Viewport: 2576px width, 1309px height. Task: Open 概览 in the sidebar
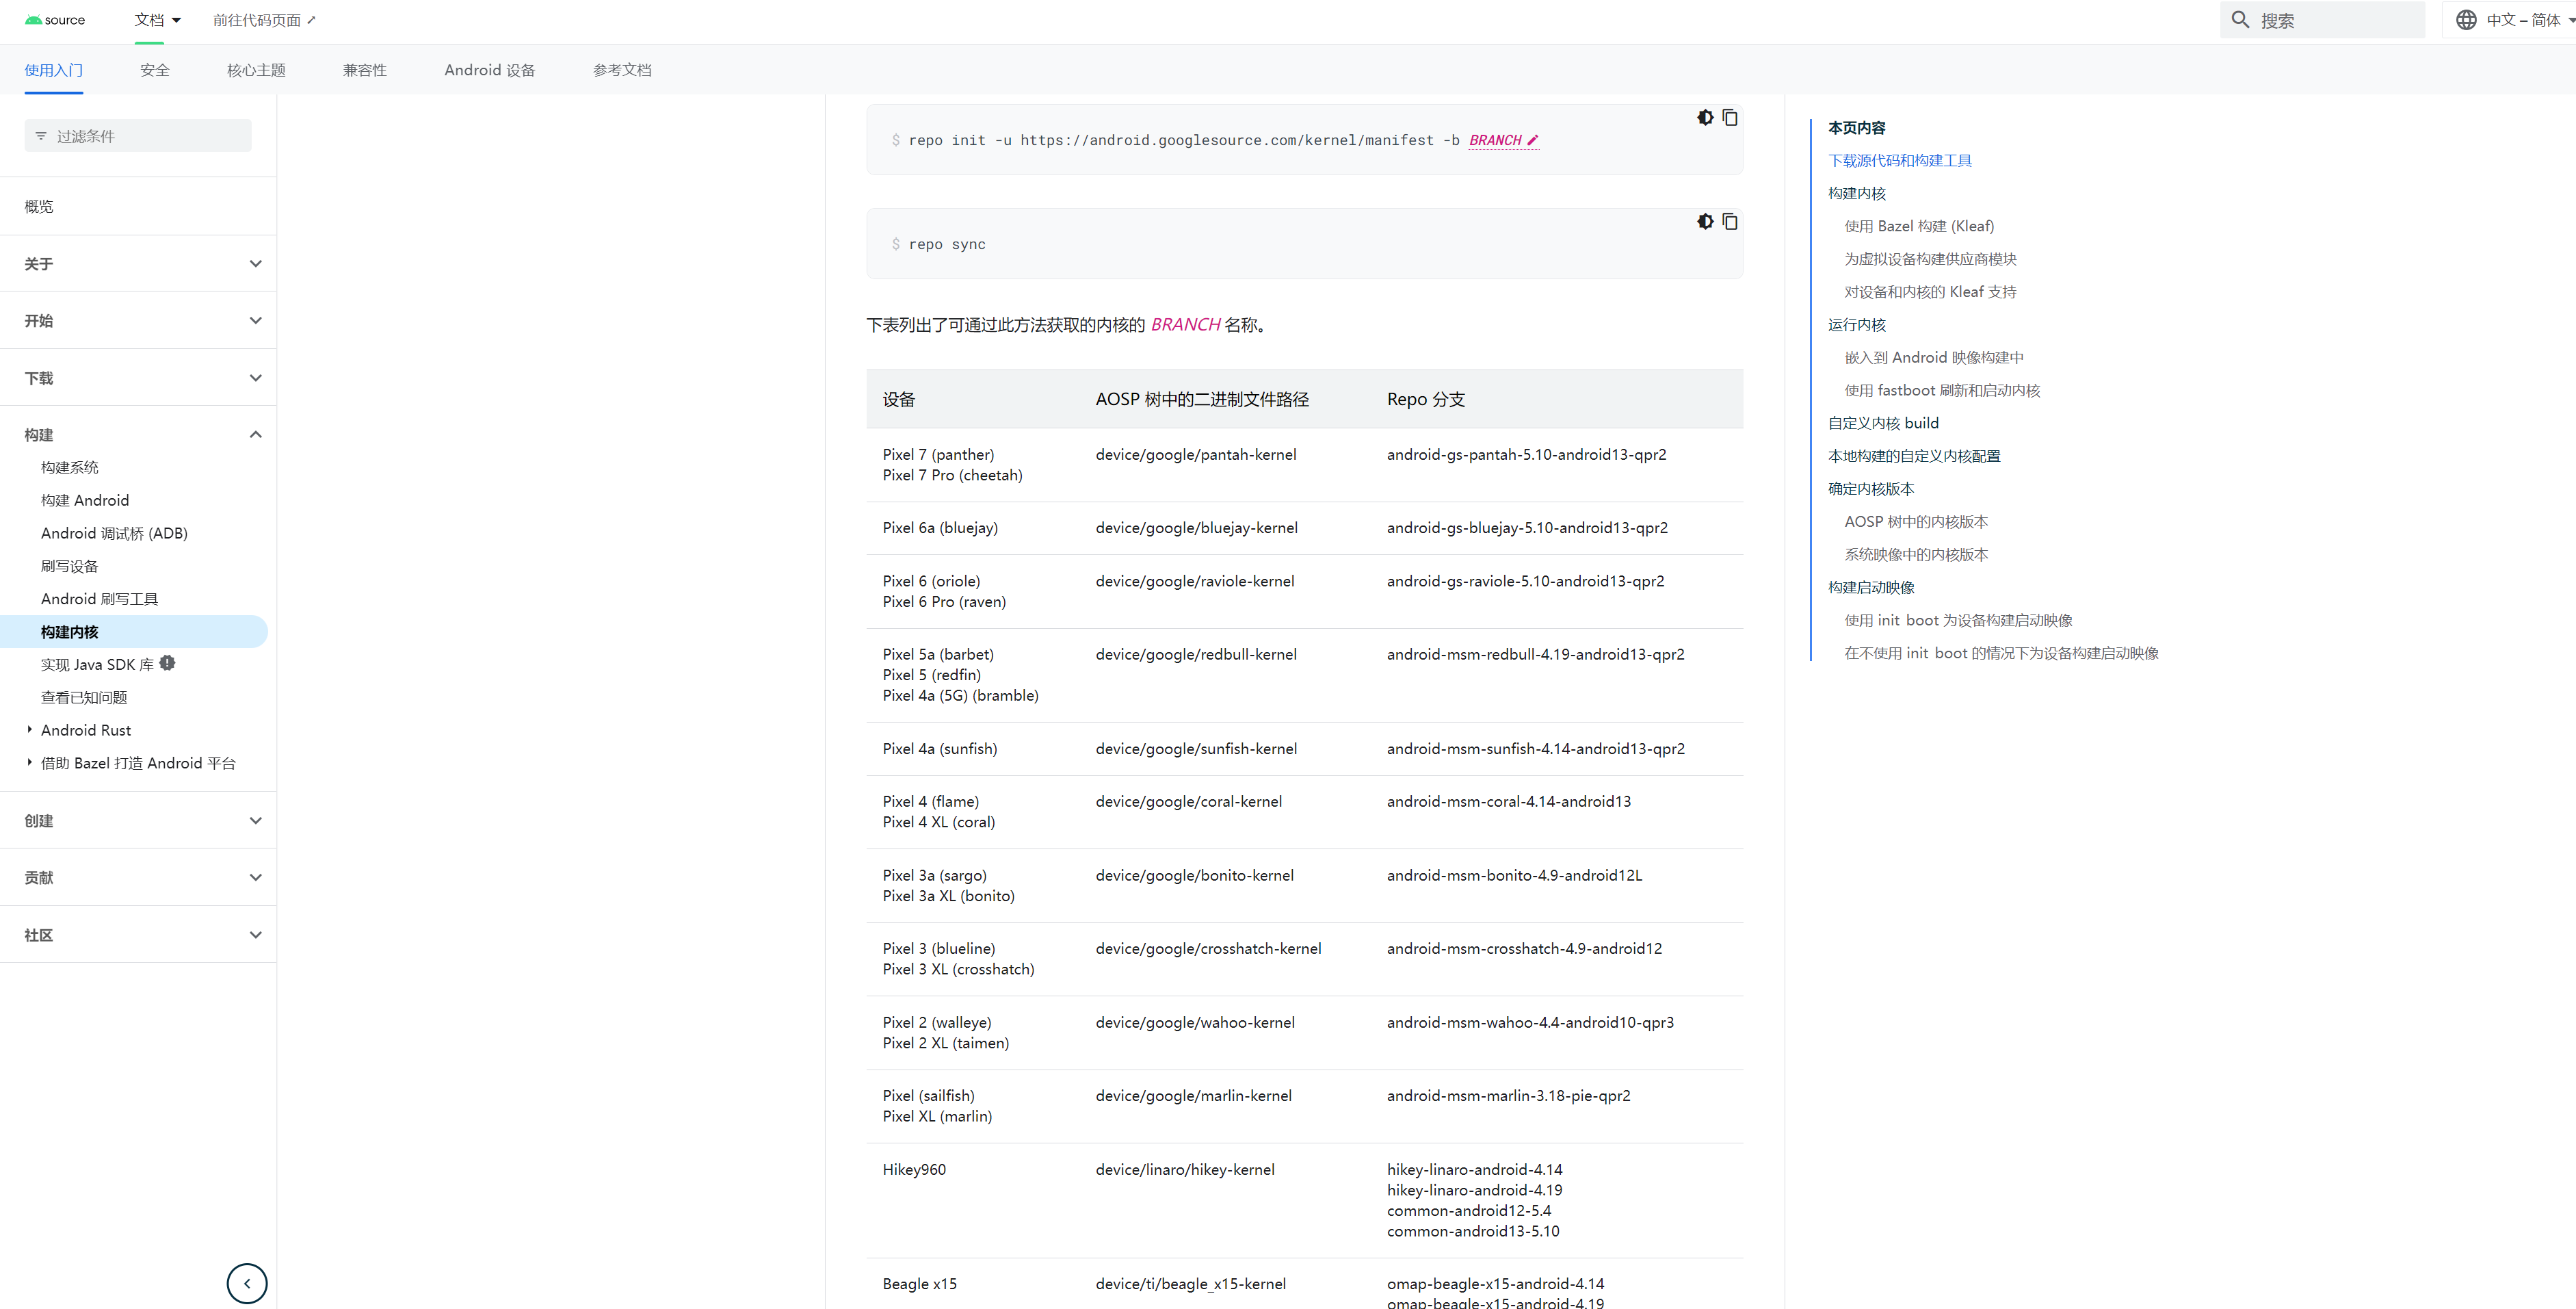tap(39, 207)
